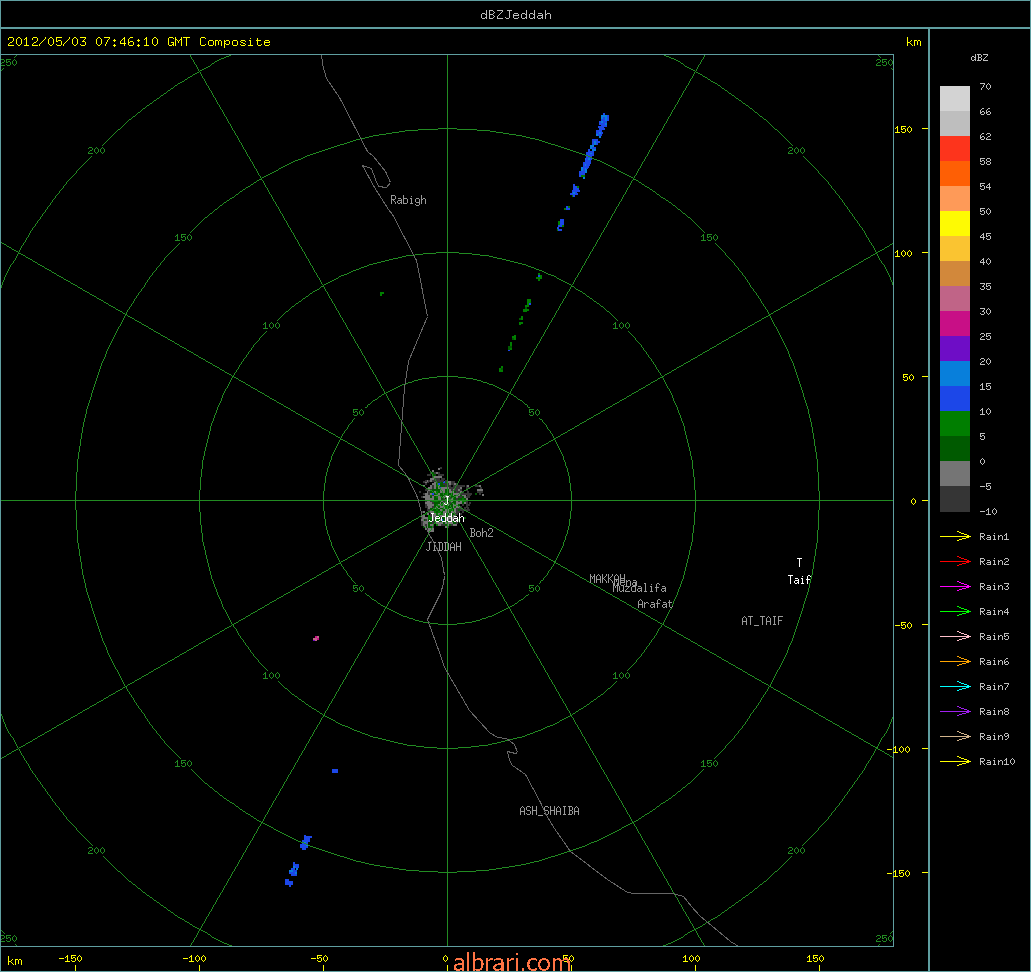Image resolution: width=1031 pixels, height=972 pixels.
Task: Click the gray -5 to 0 dBZ swatch
Action: pos(955,474)
